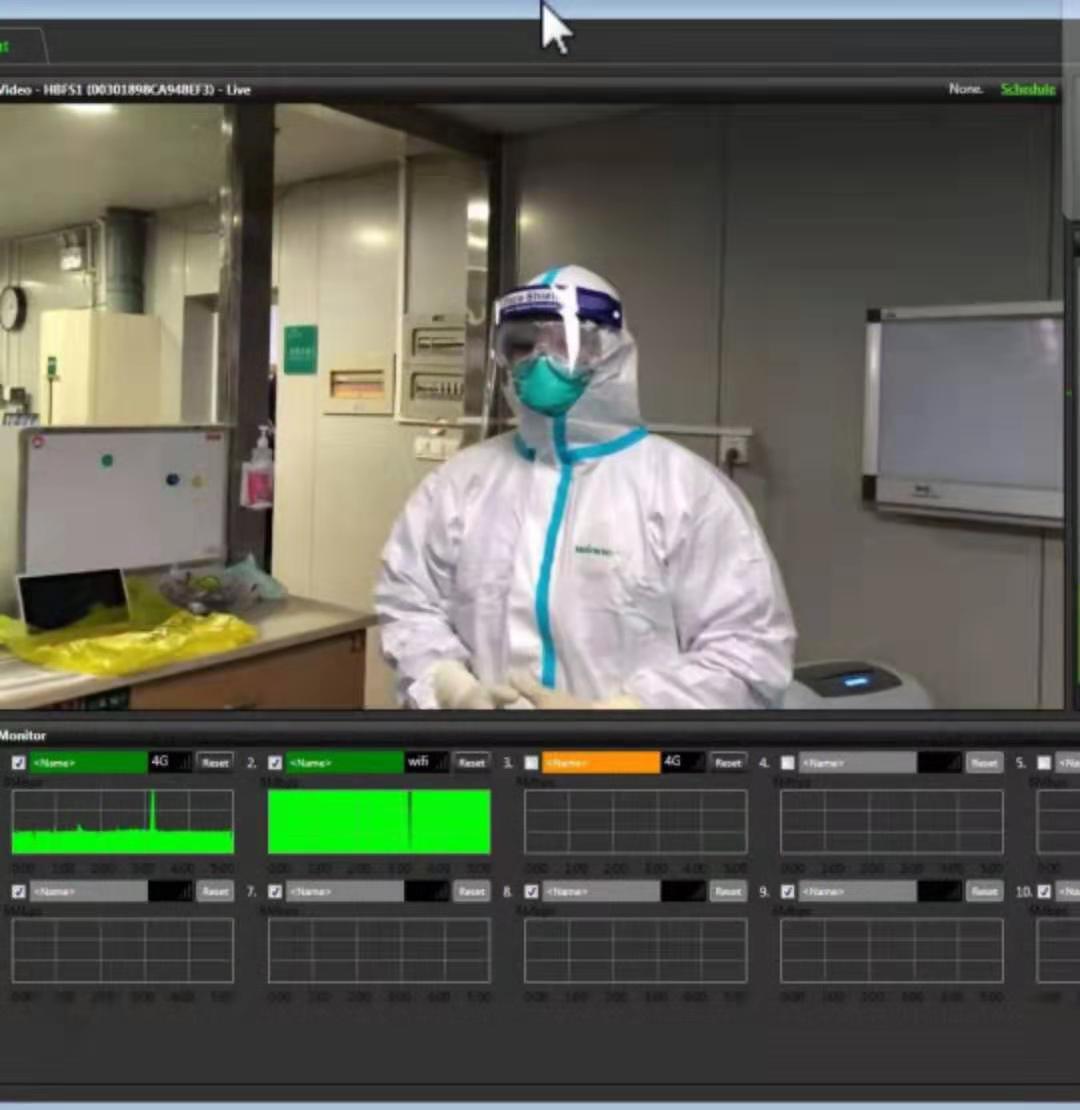Click the 4G signal indicator on channel 1

coord(170,762)
